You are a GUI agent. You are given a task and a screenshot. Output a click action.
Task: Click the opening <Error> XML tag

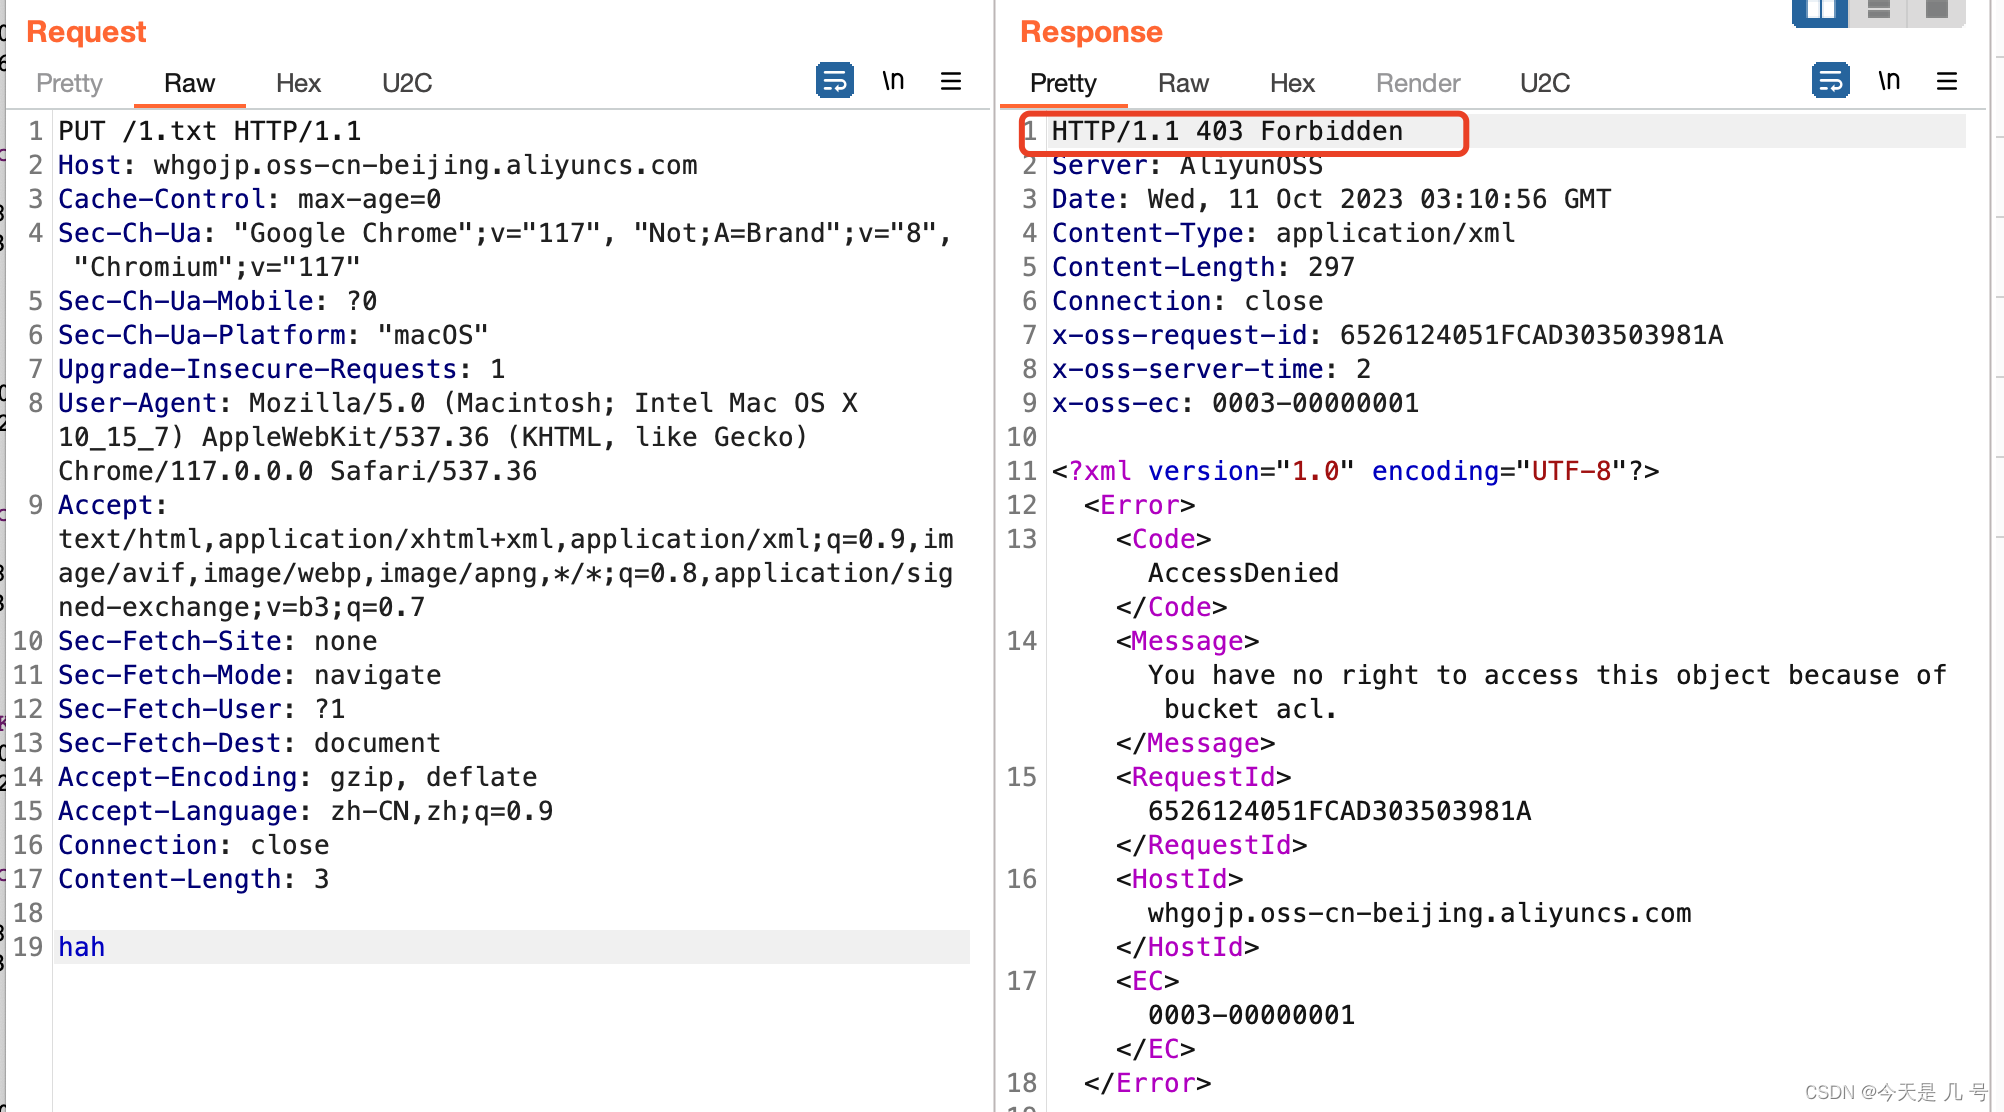1139,505
